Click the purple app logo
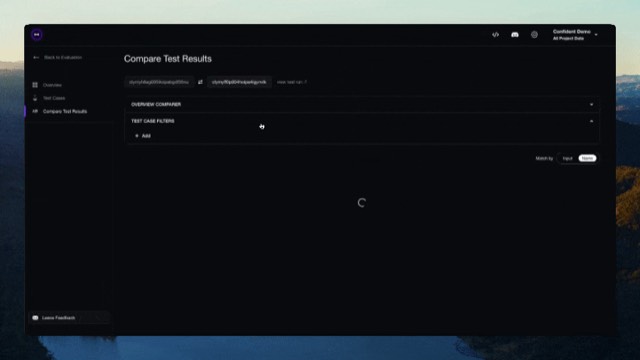Viewport: 640px width, 360px height. click(x=37, y=35)
